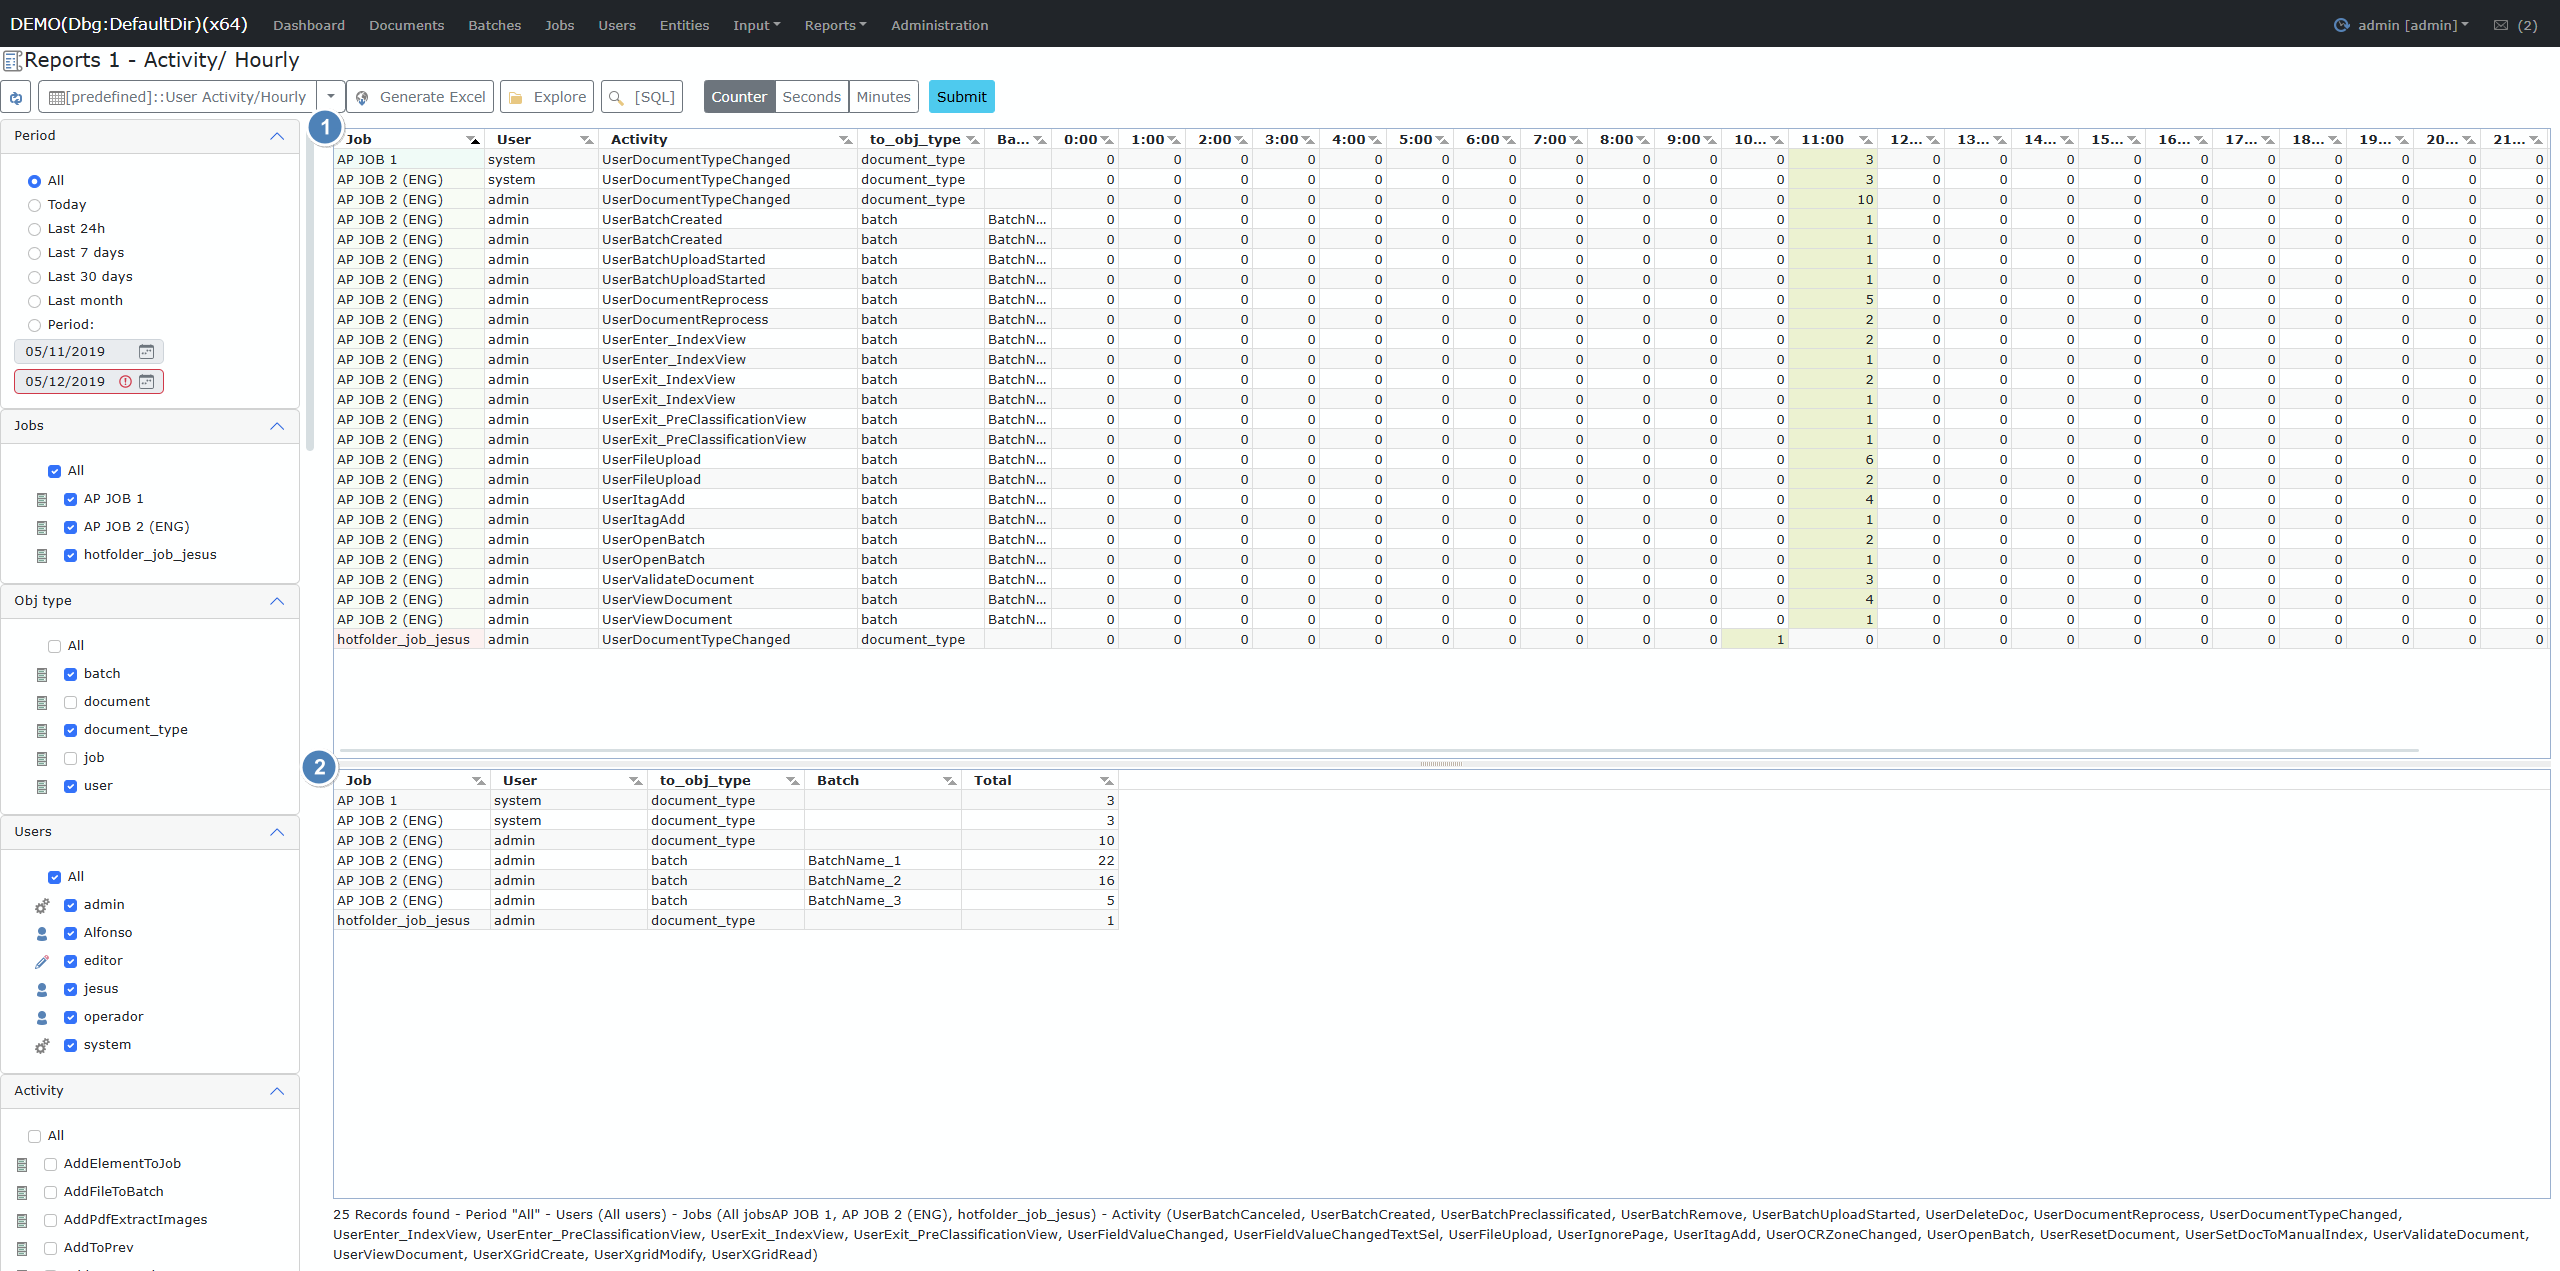Click the refresh report icon button
The height and width of the screenshot is (1271, 2560).
16,97
